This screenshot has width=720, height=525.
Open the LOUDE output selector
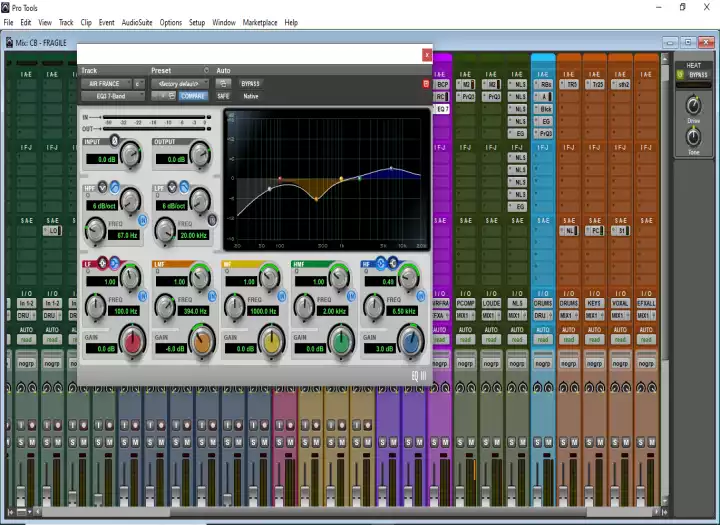pos(491,304)
